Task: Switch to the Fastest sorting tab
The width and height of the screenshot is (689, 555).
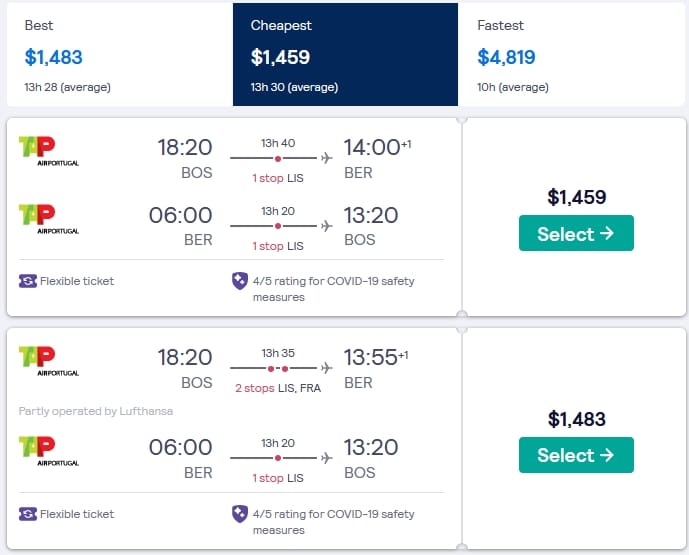Action: [571, 55]
